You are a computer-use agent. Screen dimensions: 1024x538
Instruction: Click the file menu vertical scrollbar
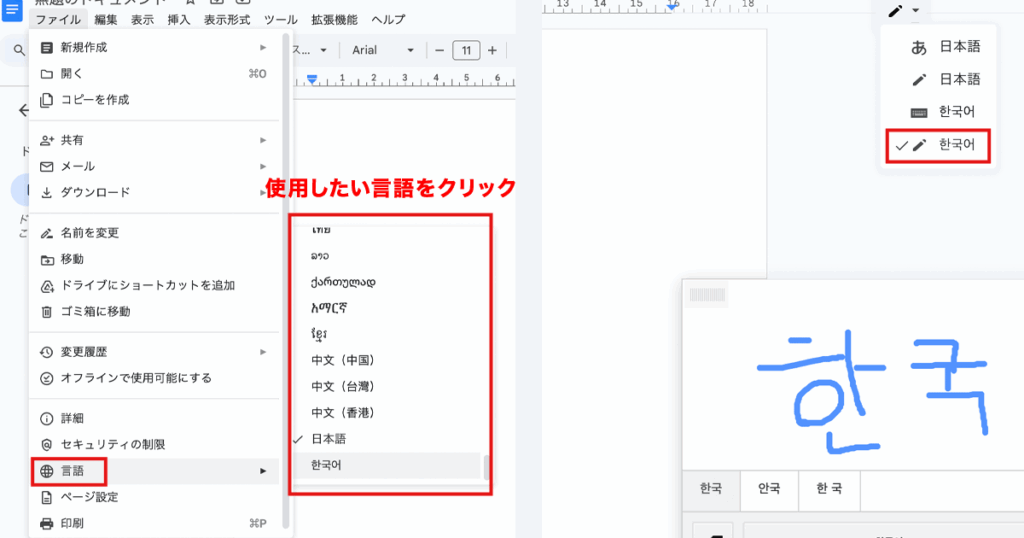click(285, 281)
